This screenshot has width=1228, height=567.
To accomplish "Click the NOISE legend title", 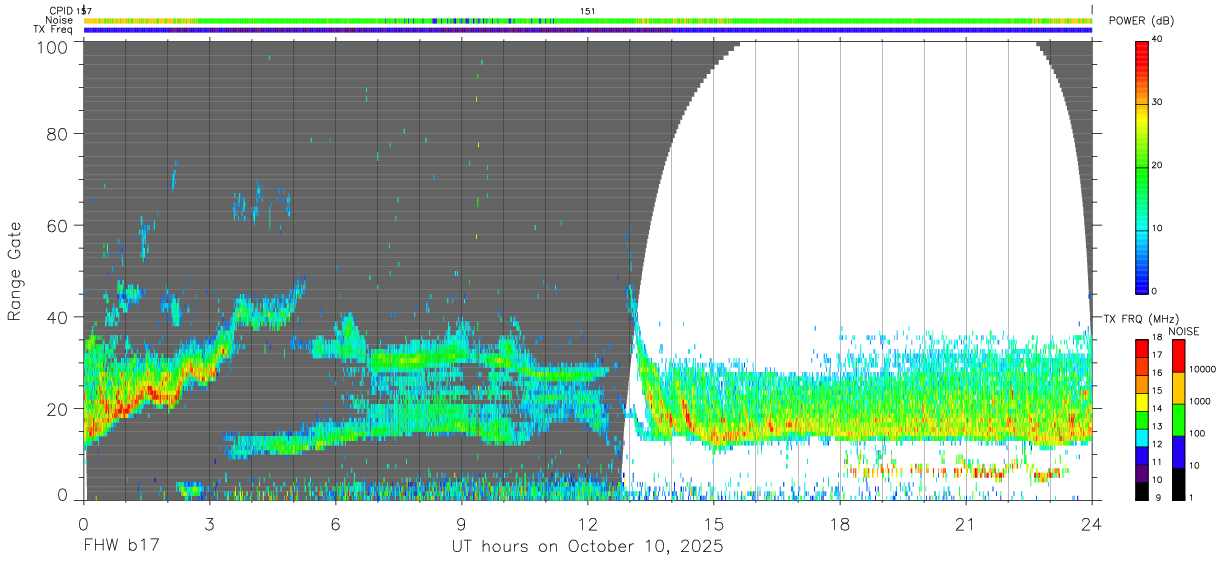I will click(1186, 331).
